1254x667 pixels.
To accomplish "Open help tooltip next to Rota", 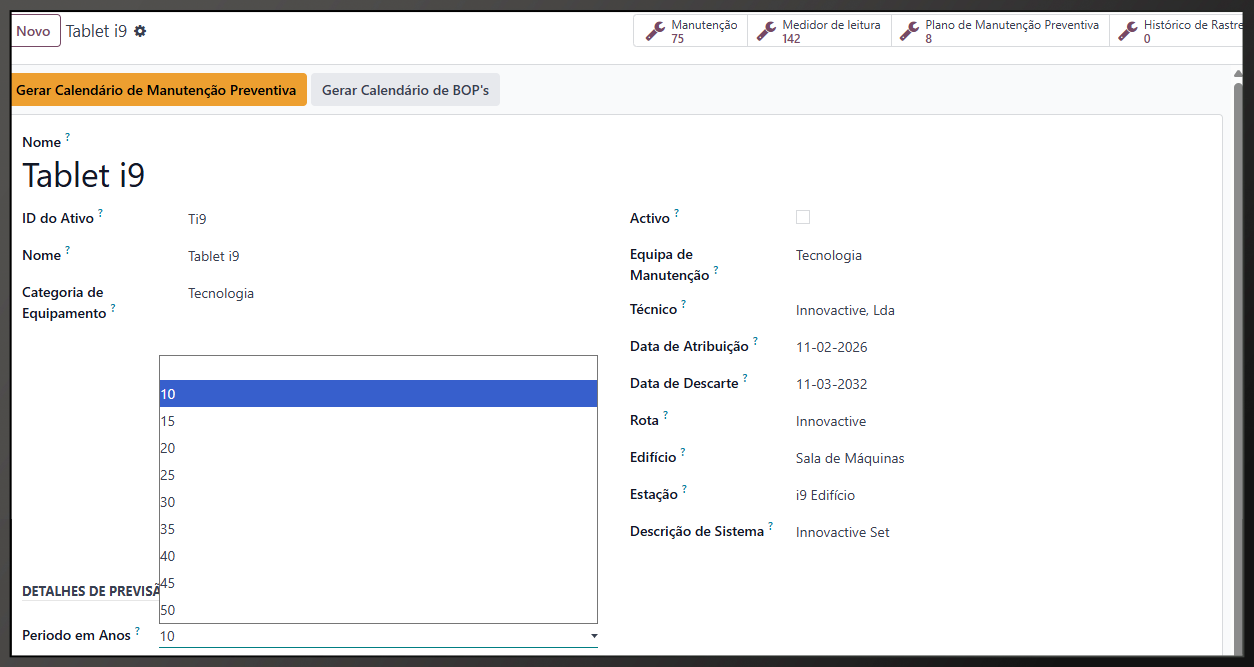I will click(x=665, y=415).
